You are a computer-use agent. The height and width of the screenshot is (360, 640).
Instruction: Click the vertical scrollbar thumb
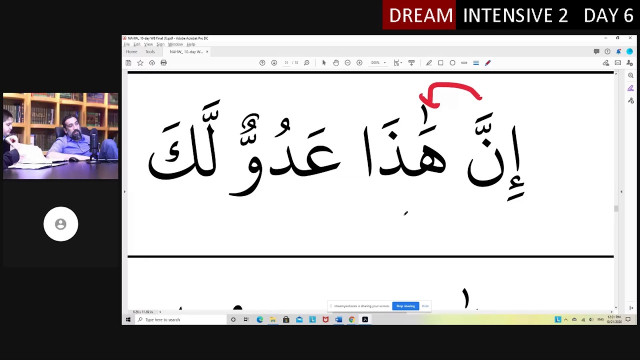616,209
